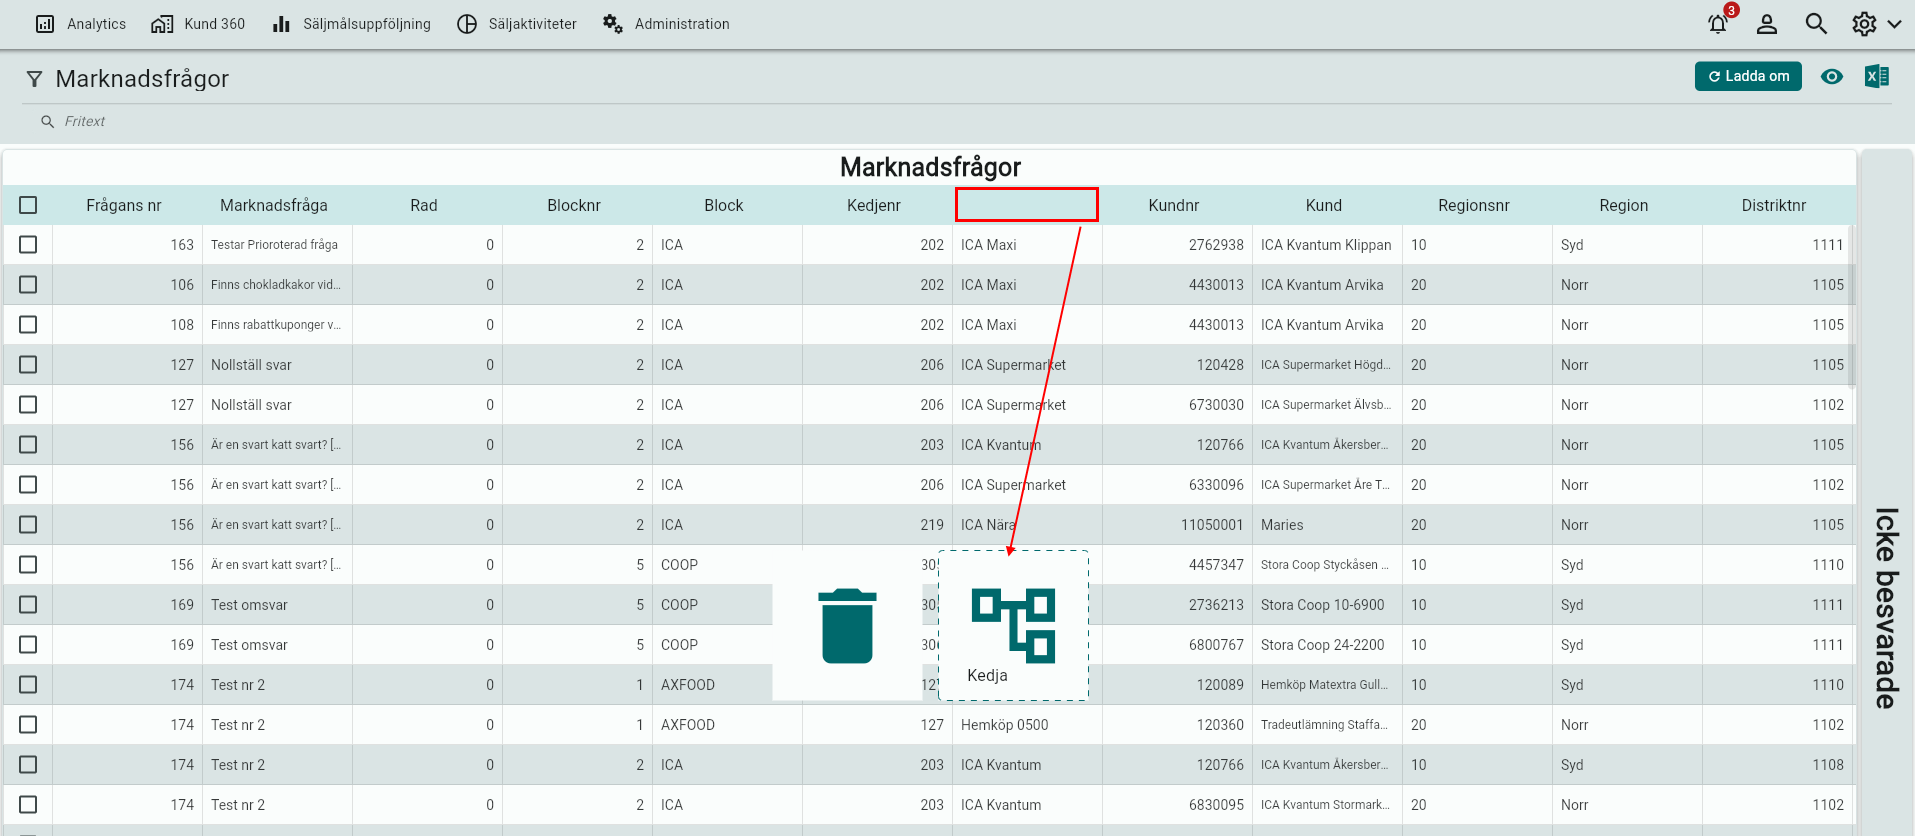
Task: Check the Stora Coop Styckåsen row checkbox
Action: point(28,565)
